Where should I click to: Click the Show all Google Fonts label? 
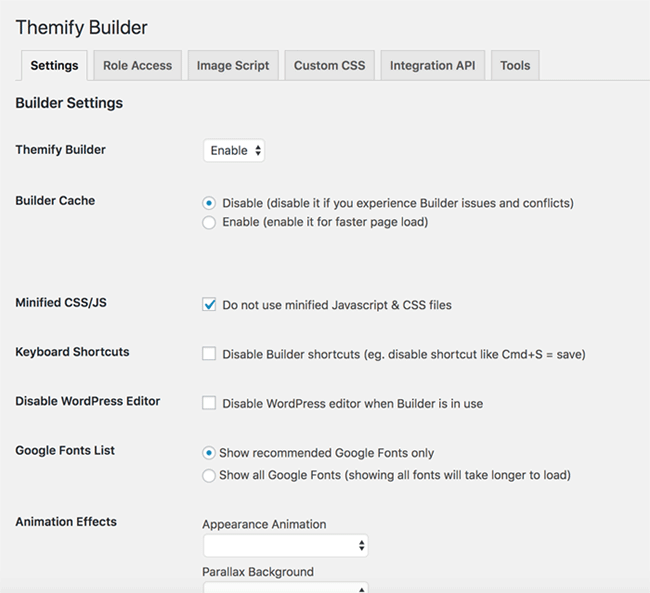click(395, 475)
